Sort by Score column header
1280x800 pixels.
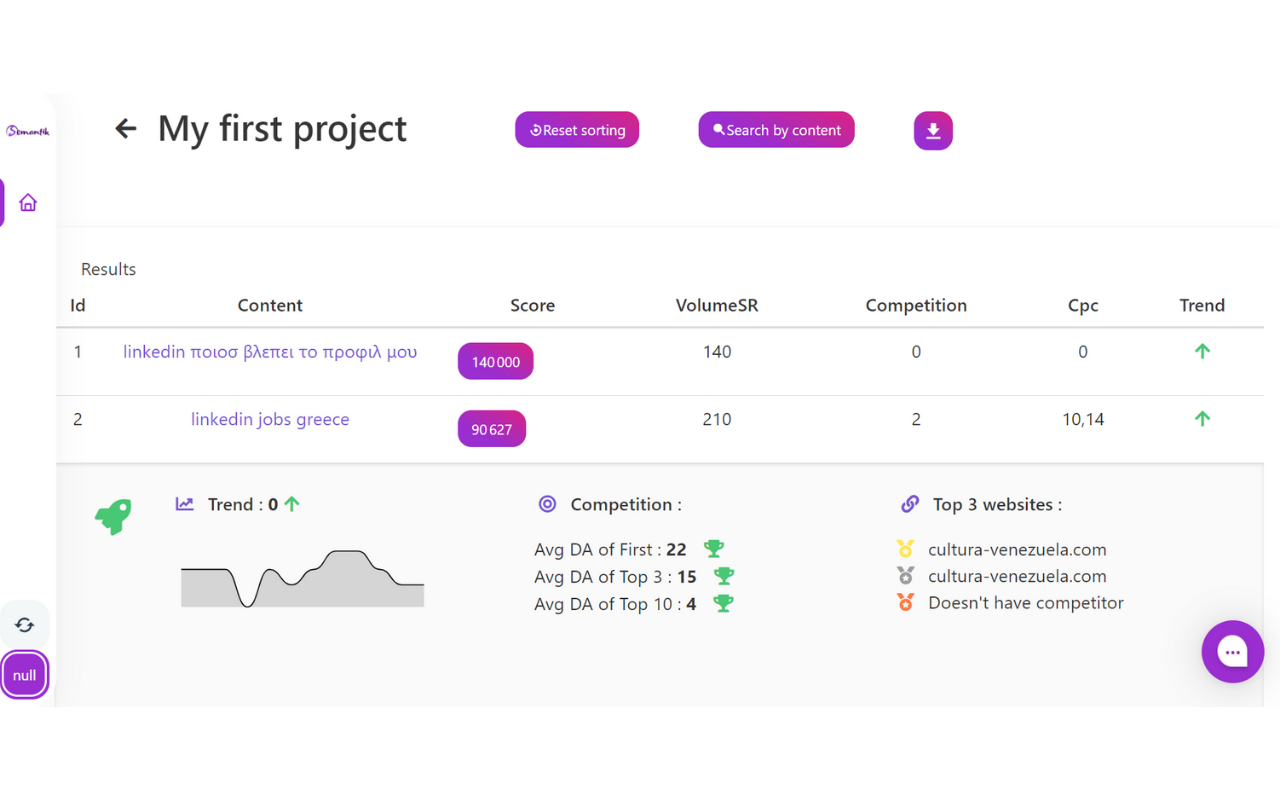[x=532, y=306]
